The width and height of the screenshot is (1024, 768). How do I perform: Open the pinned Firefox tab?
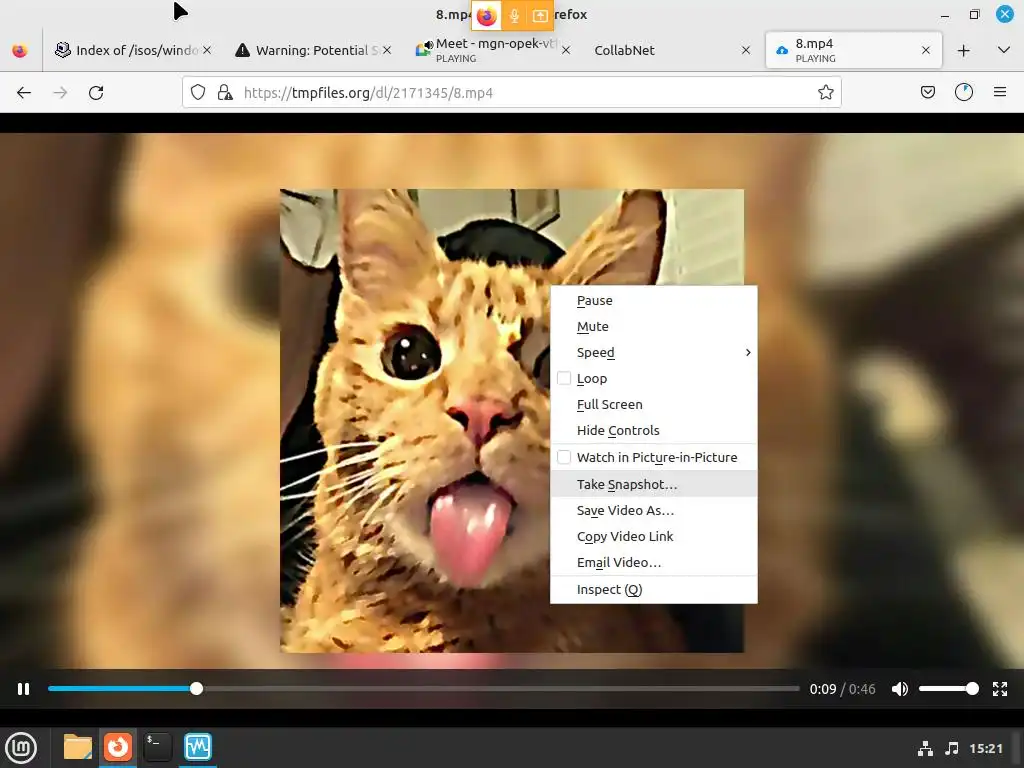click(20, 50)
